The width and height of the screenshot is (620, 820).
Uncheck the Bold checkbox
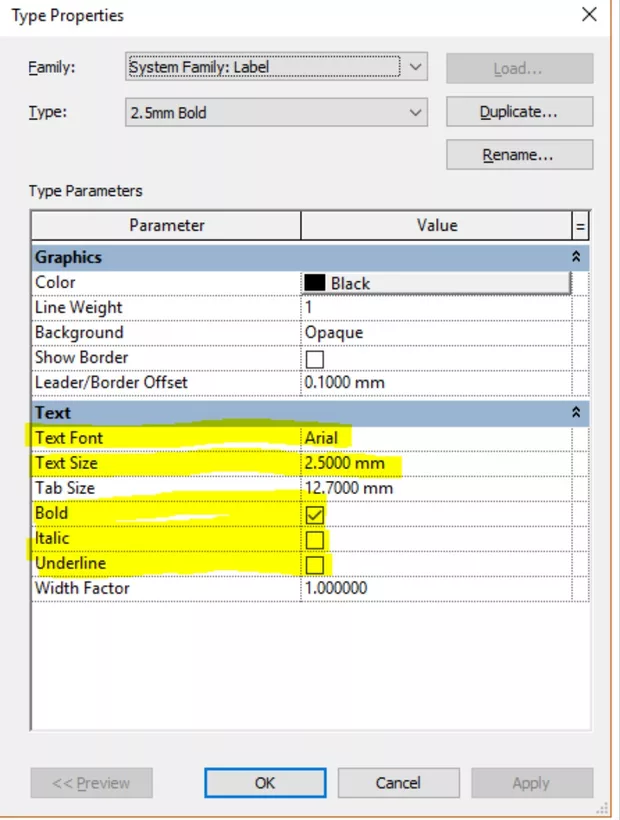(315, 515)
